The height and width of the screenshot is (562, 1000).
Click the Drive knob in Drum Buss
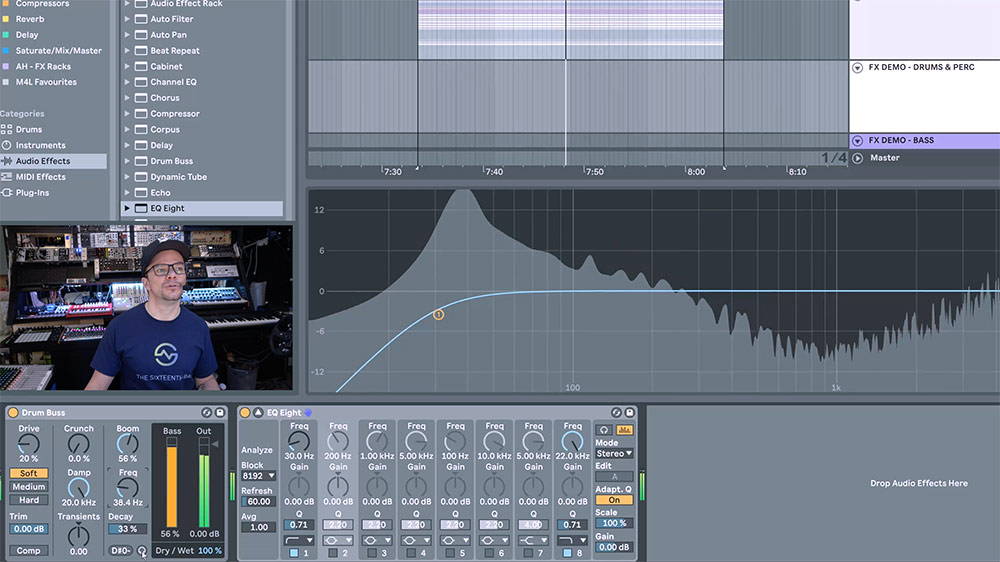tap(29, 443)
